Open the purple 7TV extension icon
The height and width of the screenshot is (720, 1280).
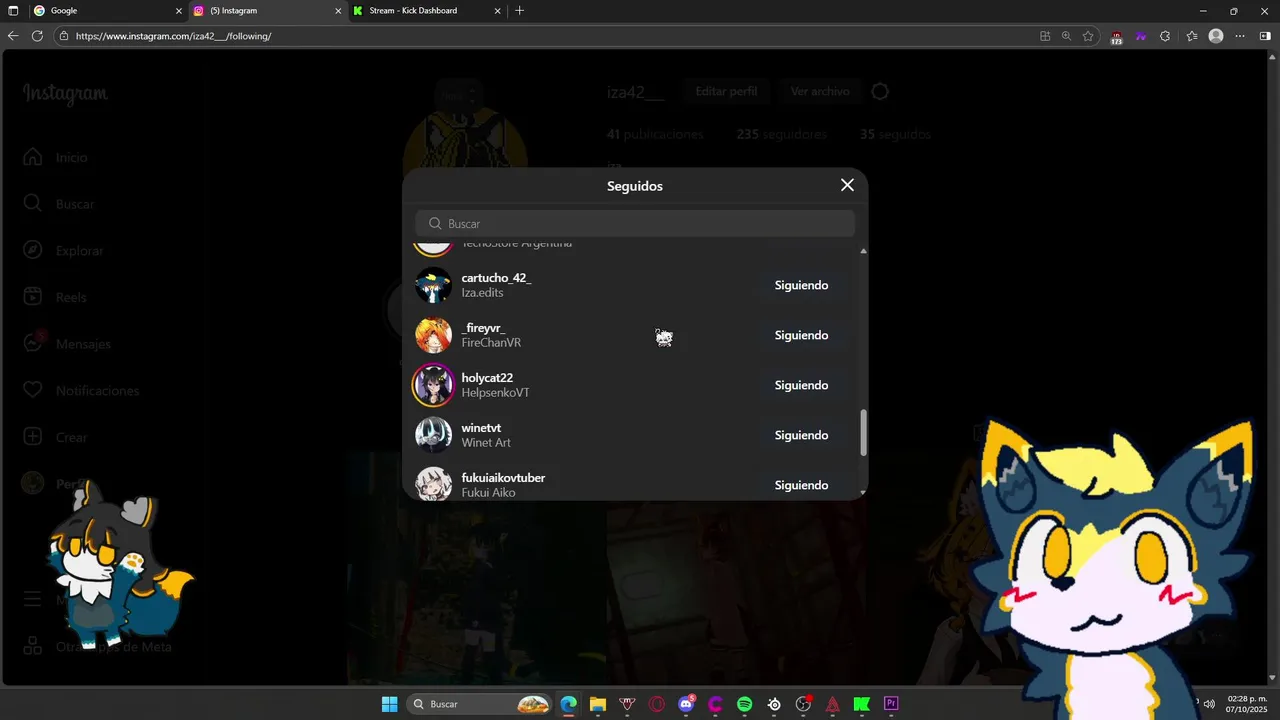(x=1141, y=36)
